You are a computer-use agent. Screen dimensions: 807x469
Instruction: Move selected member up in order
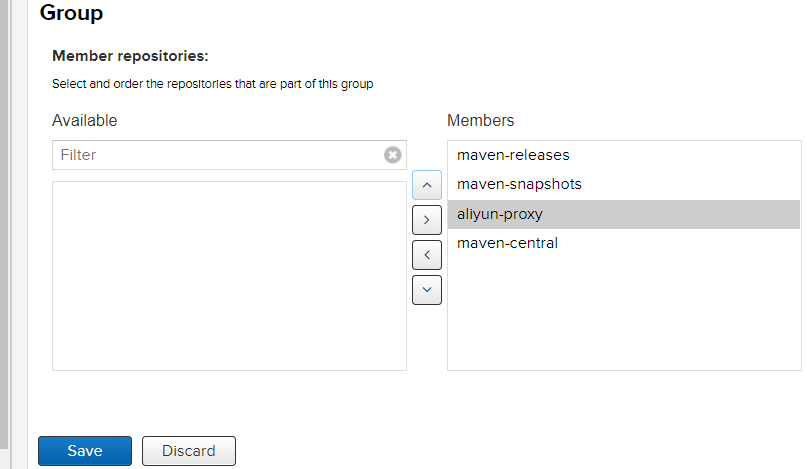[427, 185]
